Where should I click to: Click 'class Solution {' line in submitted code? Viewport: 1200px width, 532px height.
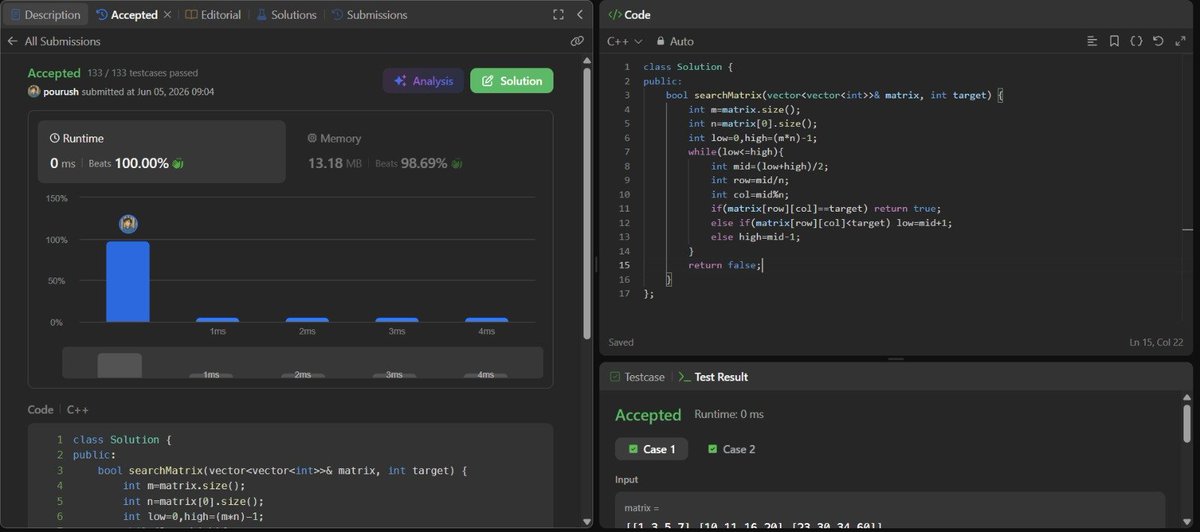pos(123,439)
